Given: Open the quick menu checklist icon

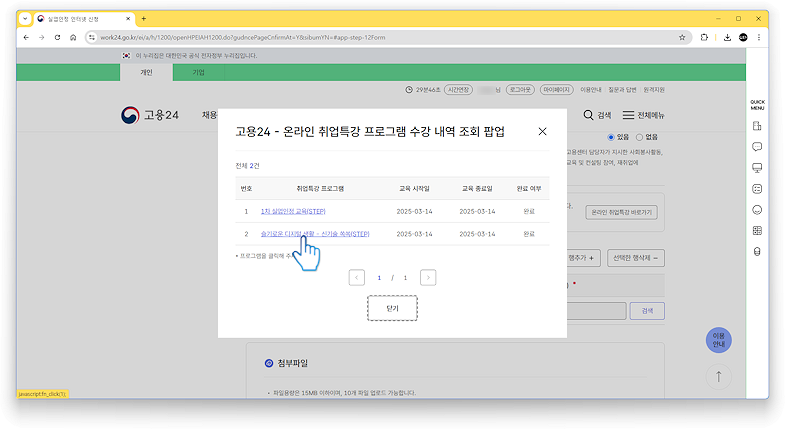Looking at the screenshot, I should pyautogui.click(x=757, y=189).
